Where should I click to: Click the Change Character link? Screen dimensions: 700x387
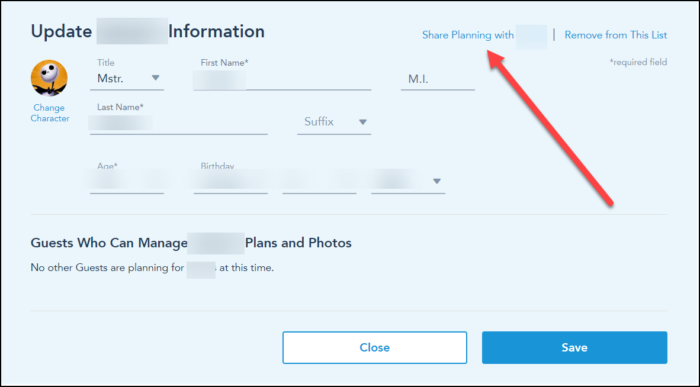tap(50, 113)
